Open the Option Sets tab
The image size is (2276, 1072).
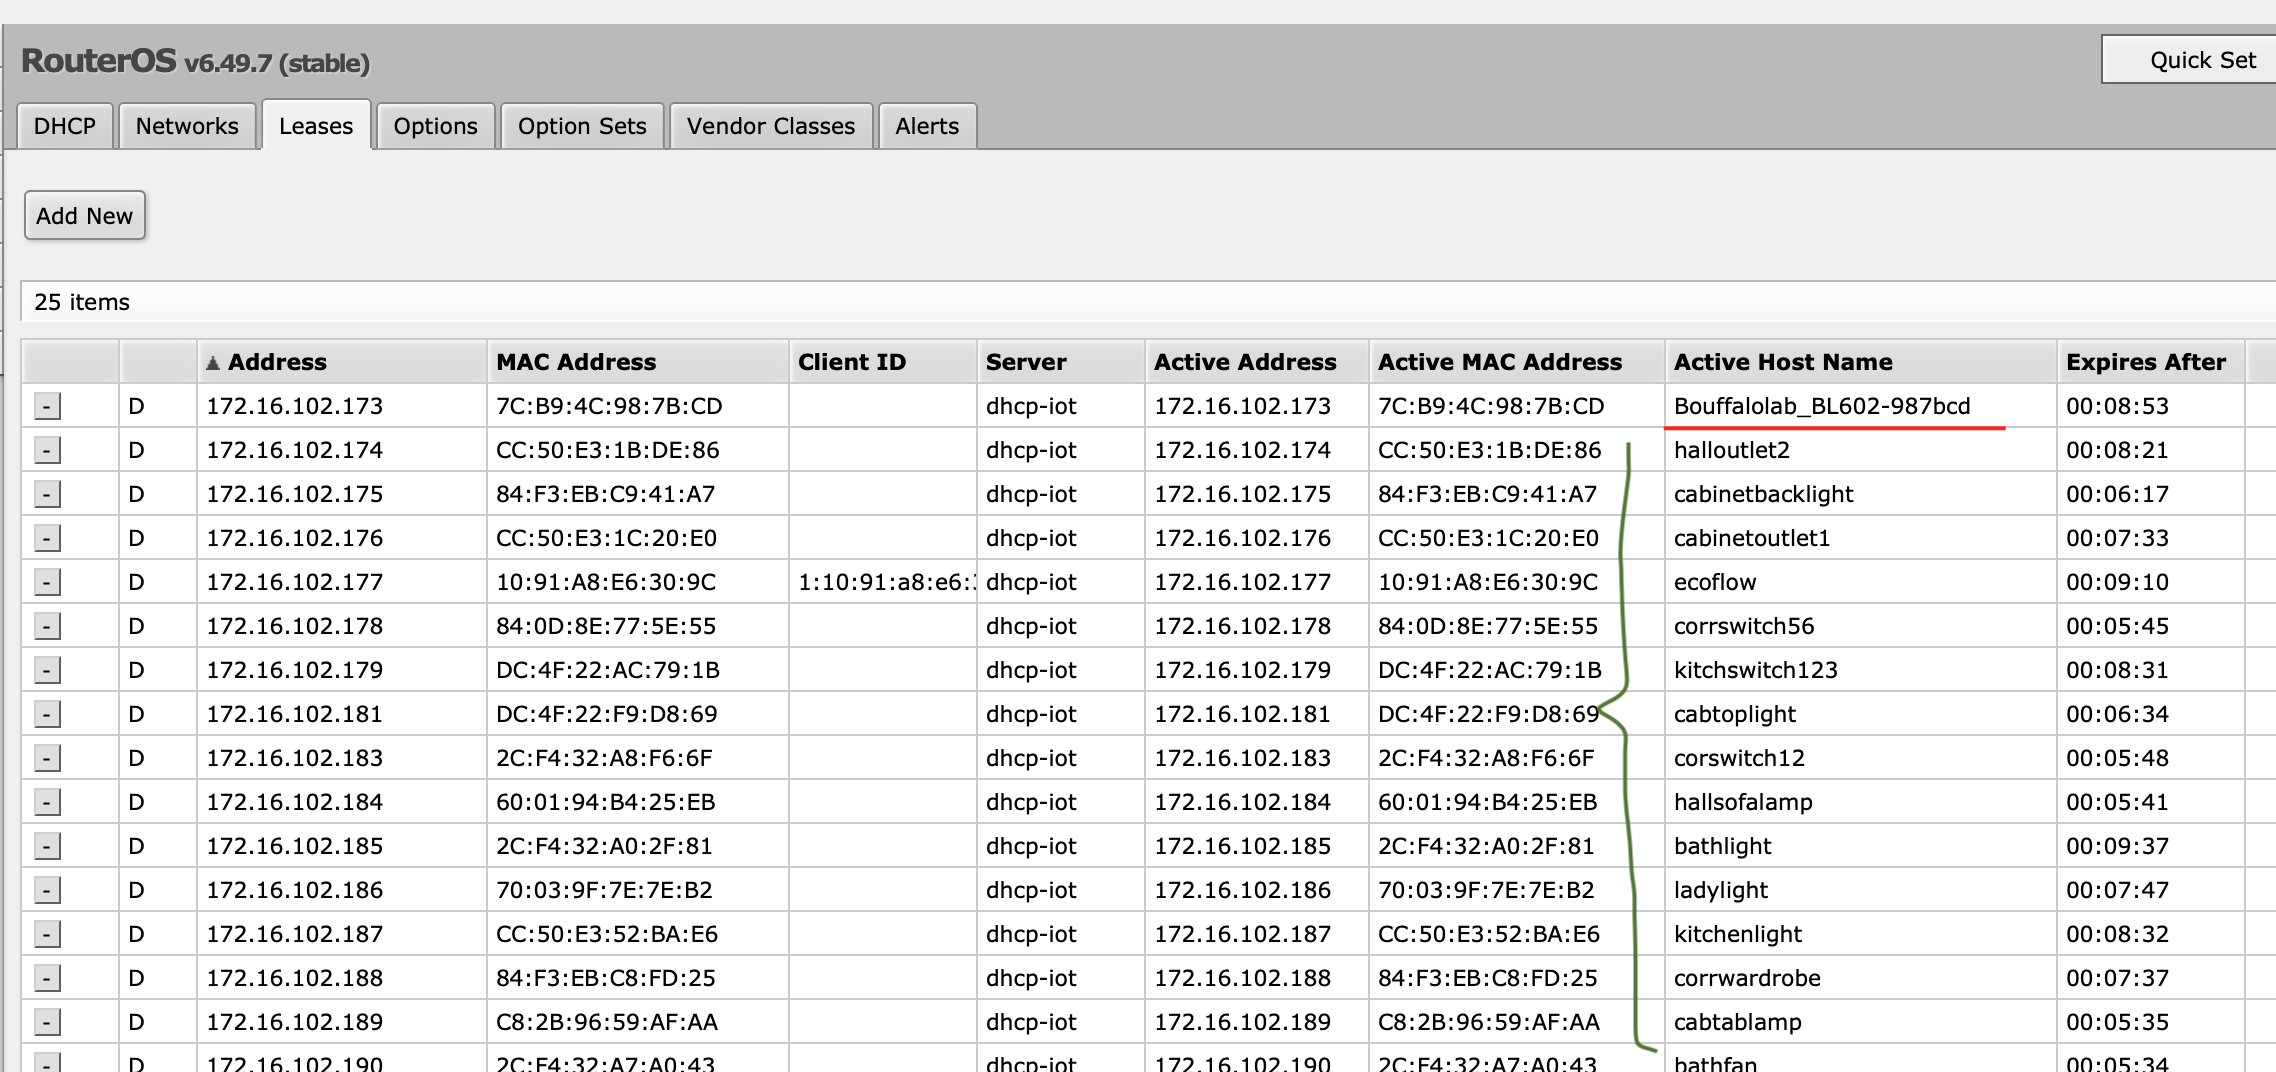click(581, 125)
